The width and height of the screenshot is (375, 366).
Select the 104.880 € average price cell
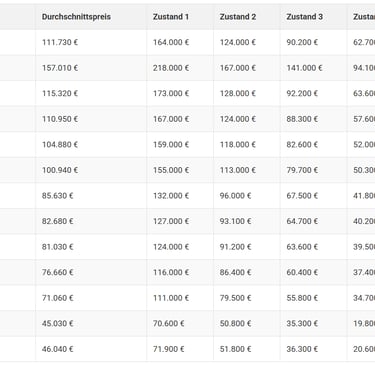tap(60, 145)
